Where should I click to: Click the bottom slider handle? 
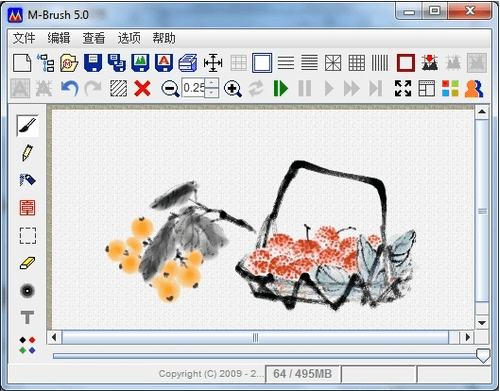click(x=482, y=356)
